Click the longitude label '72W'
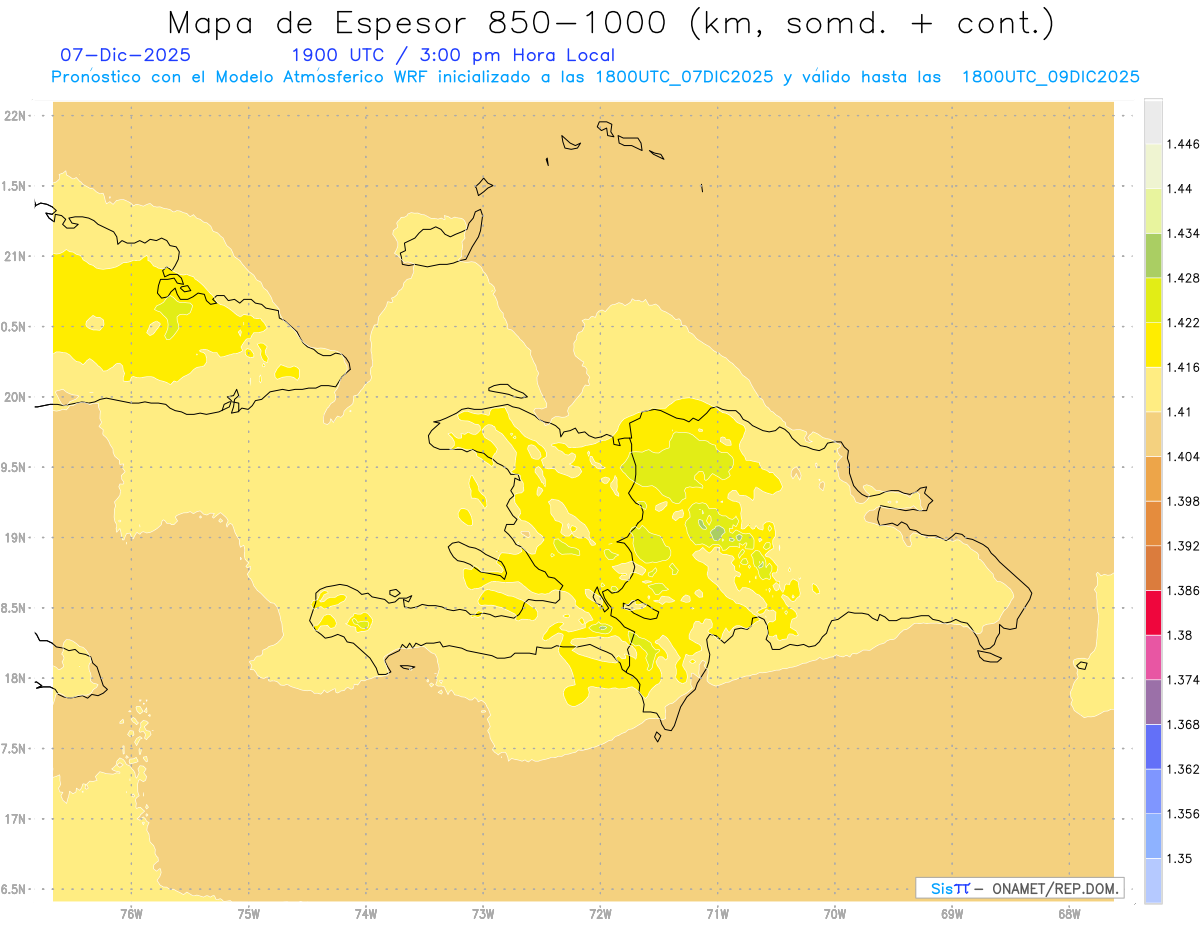This screenshot has width=1200, height=927. (601, 914)
